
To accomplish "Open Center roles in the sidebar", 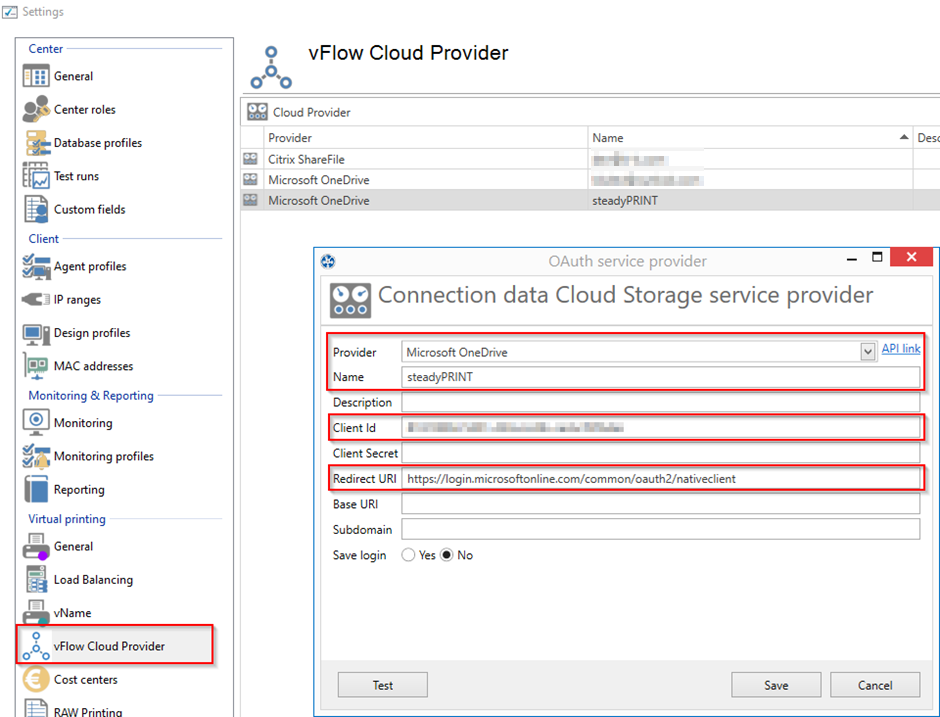I will click(x=85, y=110).
